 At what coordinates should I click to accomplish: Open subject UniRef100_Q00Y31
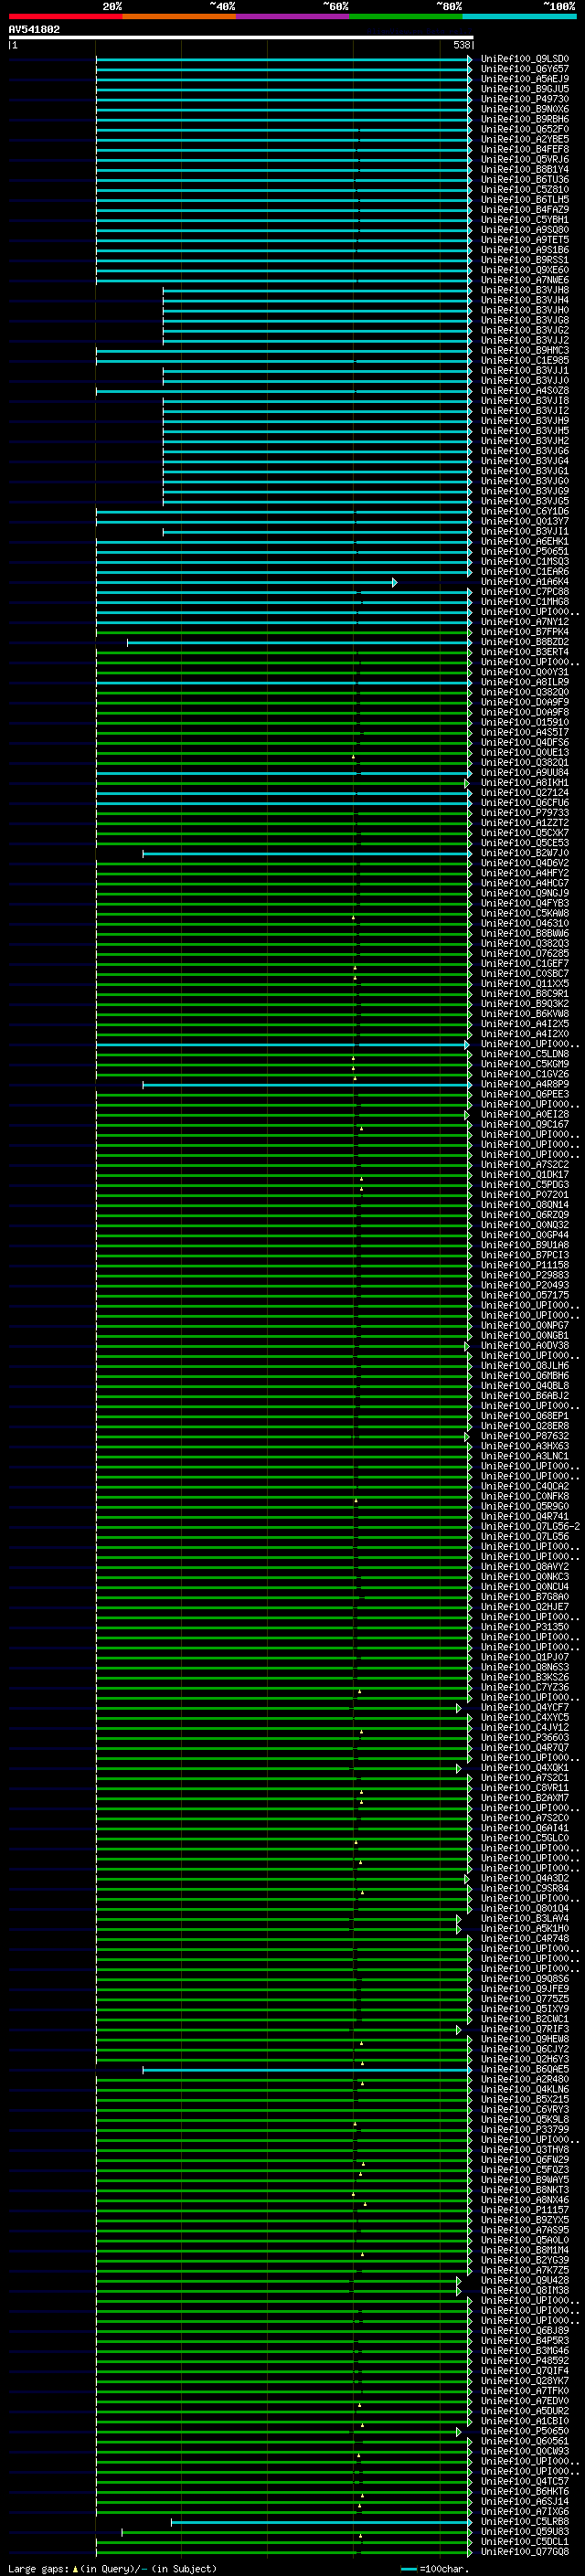click(524, 672)
